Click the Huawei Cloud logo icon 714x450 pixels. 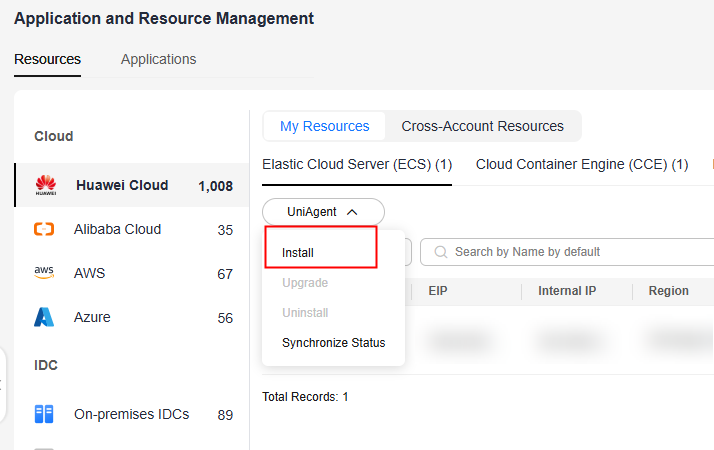pyautogui.click(x=46, y=185)
